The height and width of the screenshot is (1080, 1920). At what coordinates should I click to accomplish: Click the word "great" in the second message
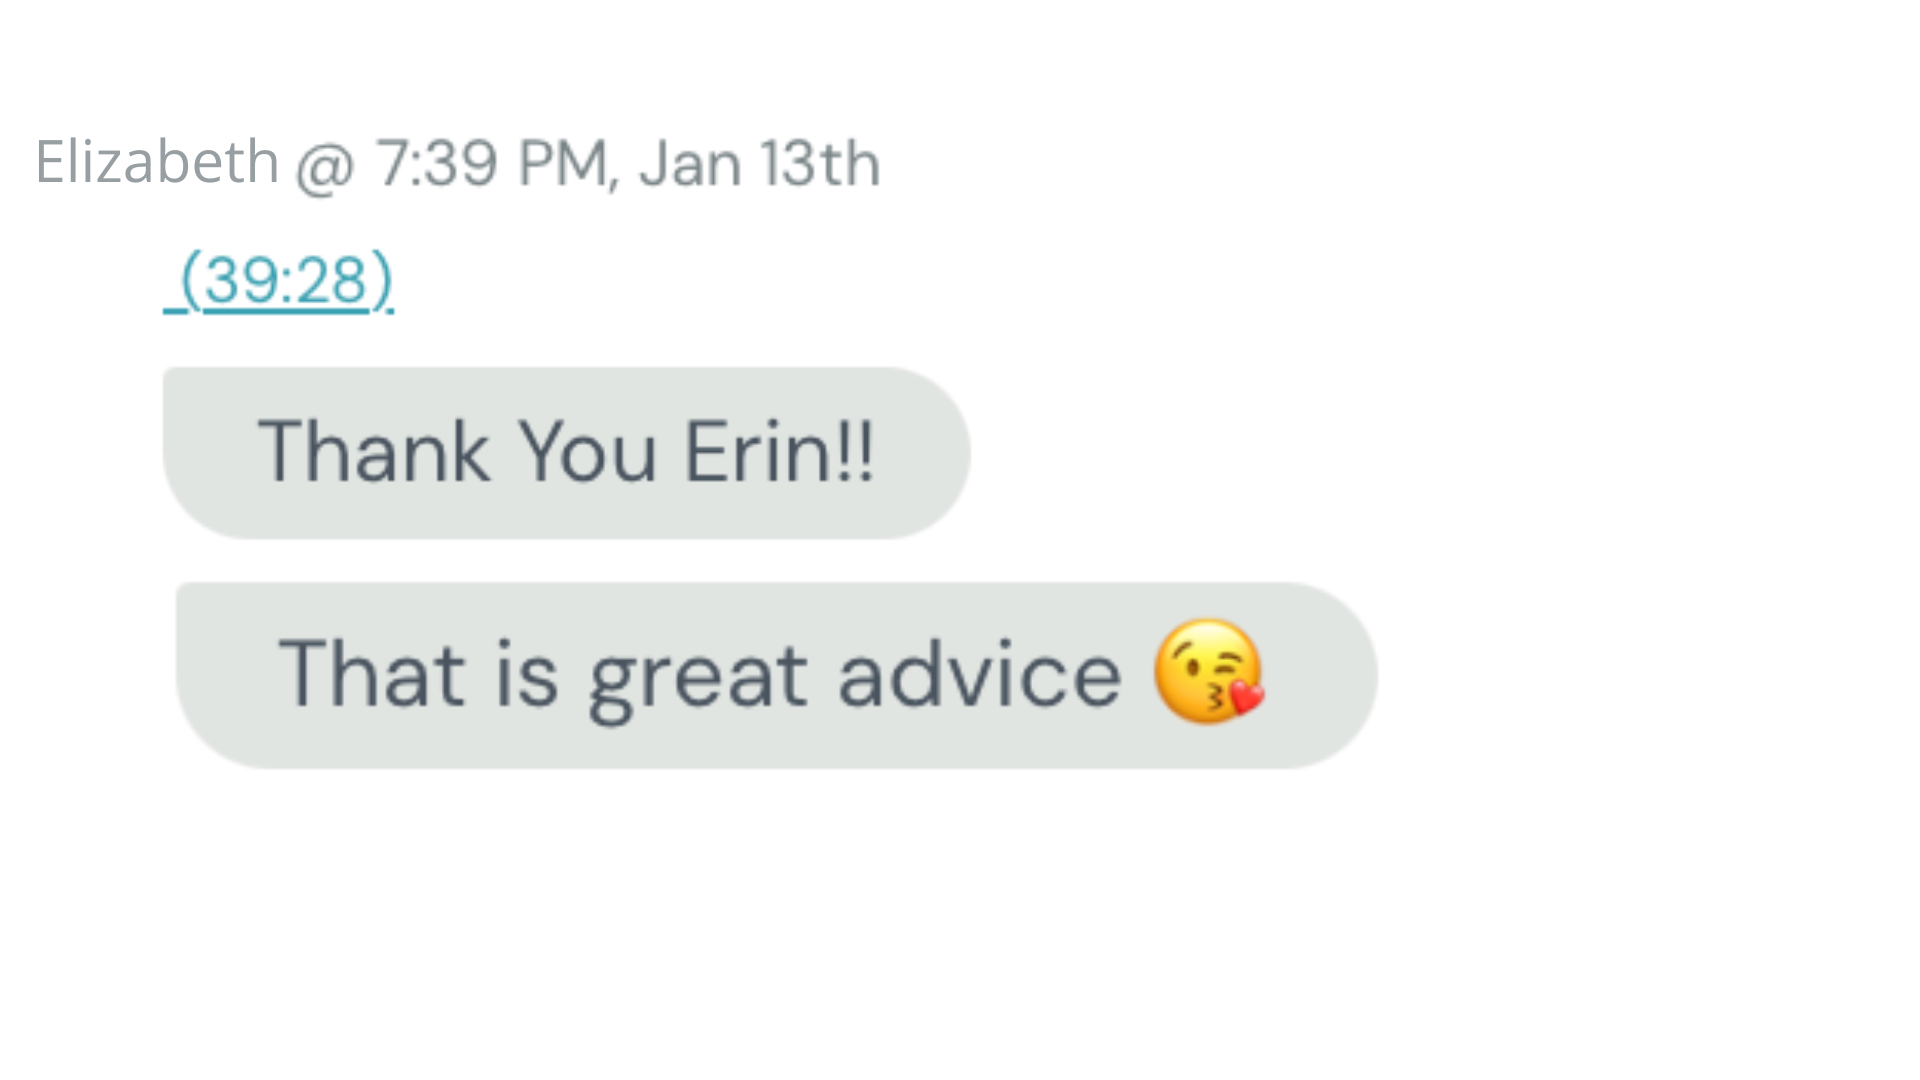click(x=697, y=677)
